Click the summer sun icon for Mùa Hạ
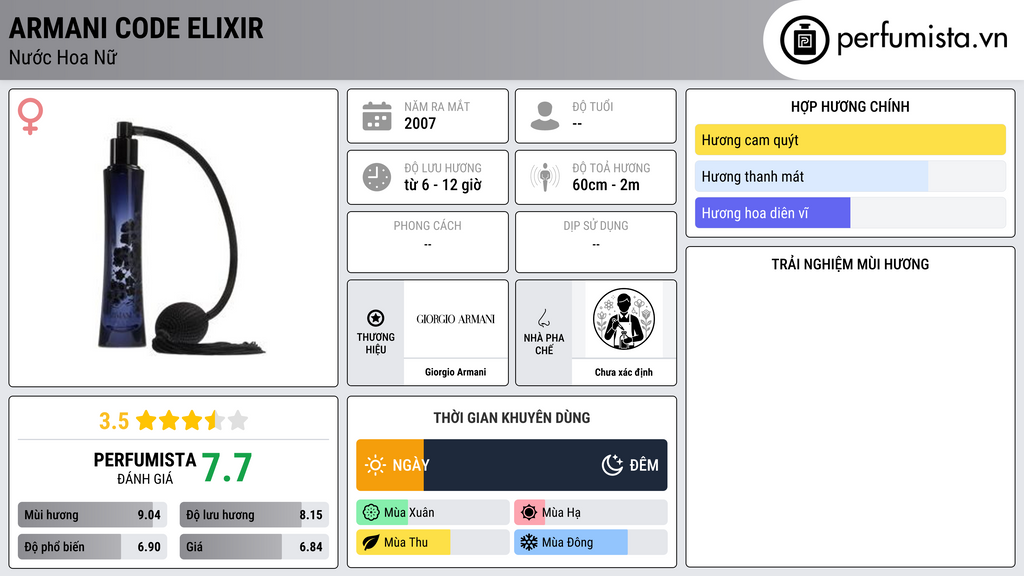1024x576 pixels. coord(529,513)
